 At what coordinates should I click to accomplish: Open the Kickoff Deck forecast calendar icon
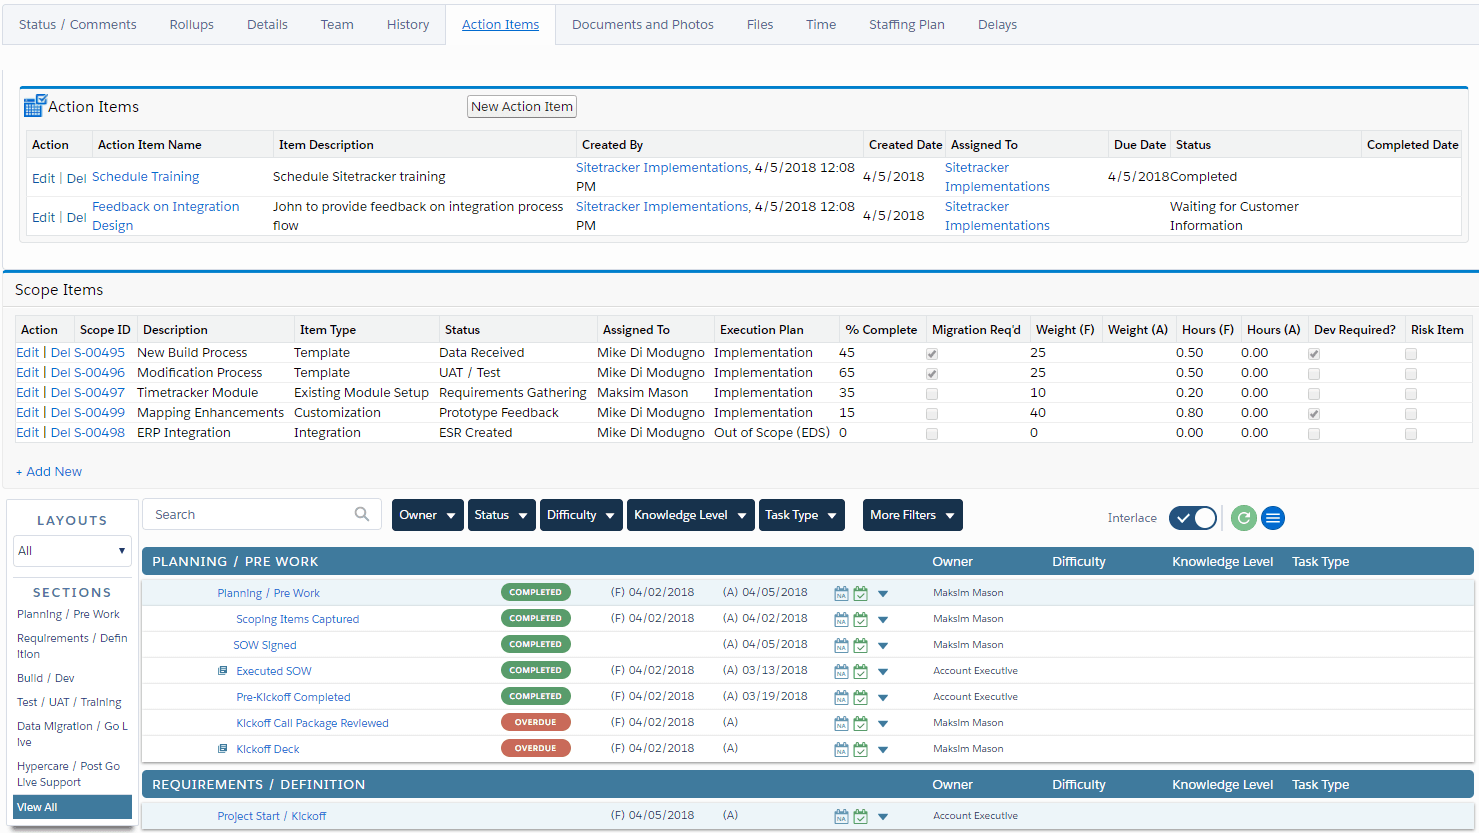[x=841, y=749]
